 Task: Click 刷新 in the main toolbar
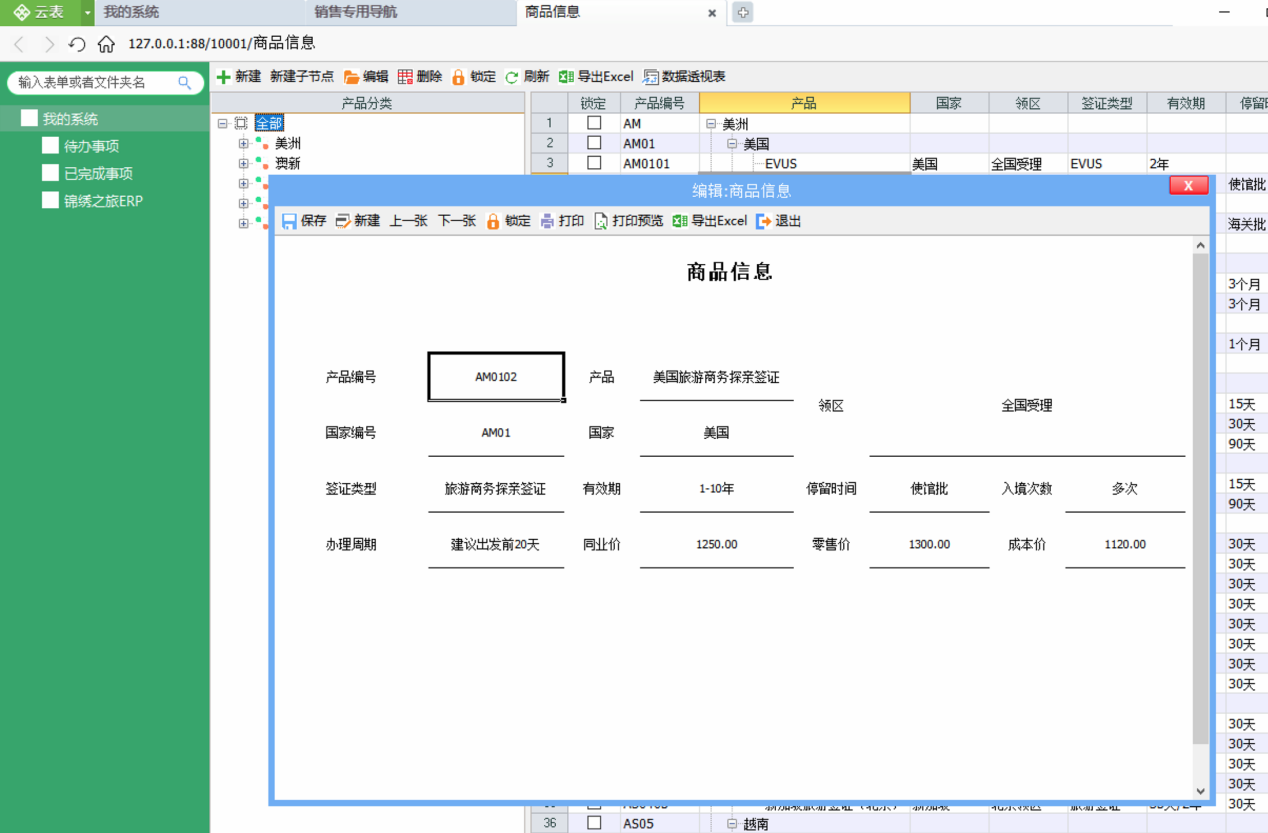click(x=527, y=76)
